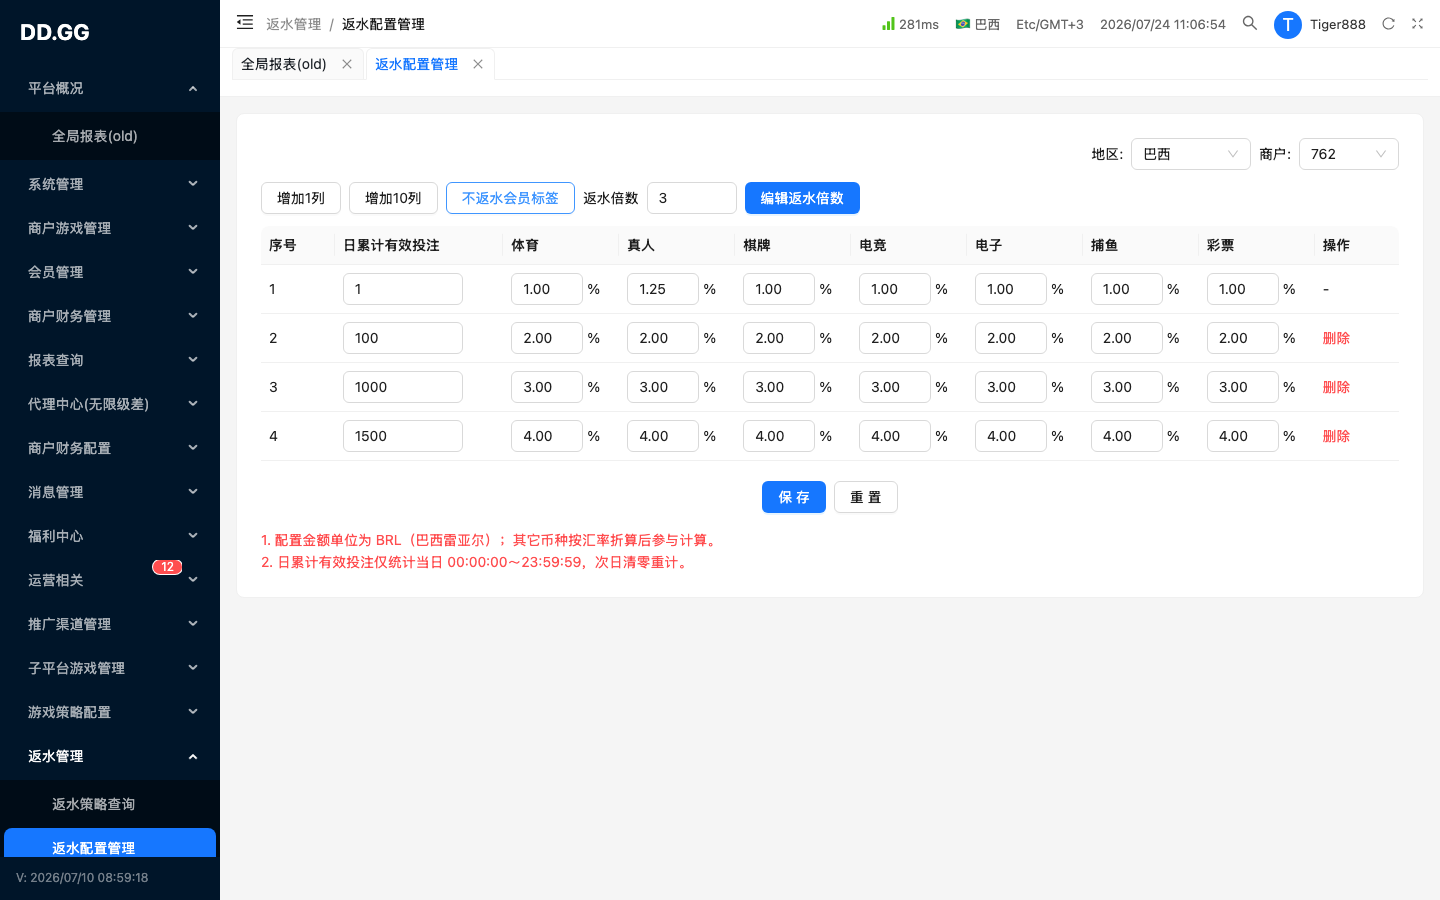1440x900 pixels.
Task: Open the search magnifier icon
Action: (x=1250, y=23)
